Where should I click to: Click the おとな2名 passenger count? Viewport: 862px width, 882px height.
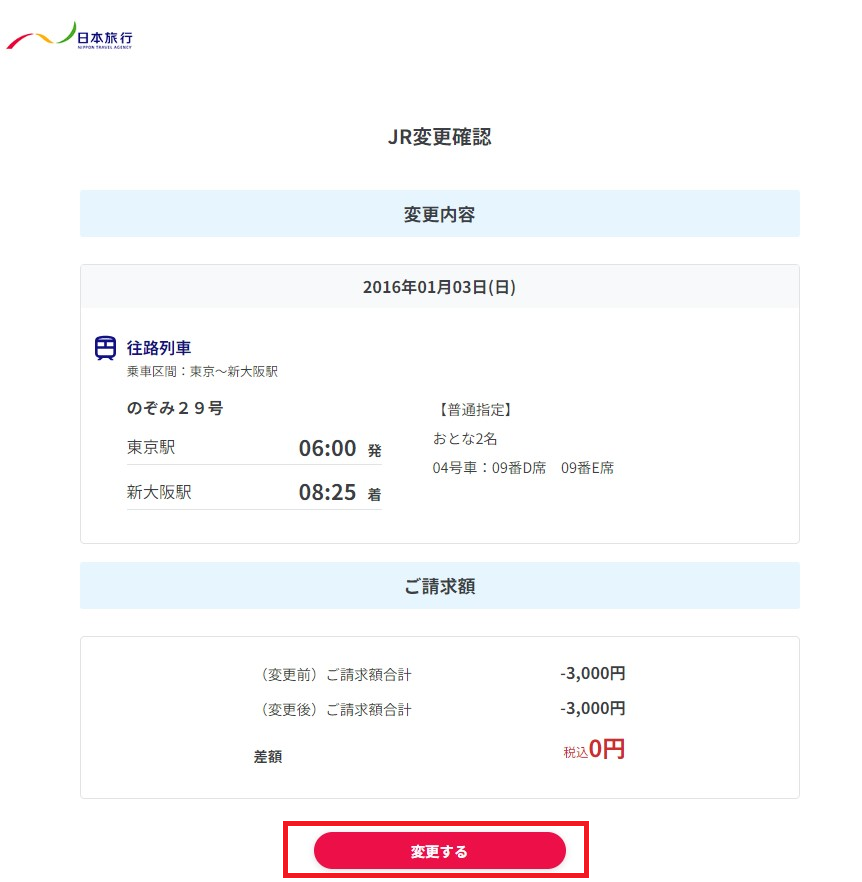[x=465, y=438]
